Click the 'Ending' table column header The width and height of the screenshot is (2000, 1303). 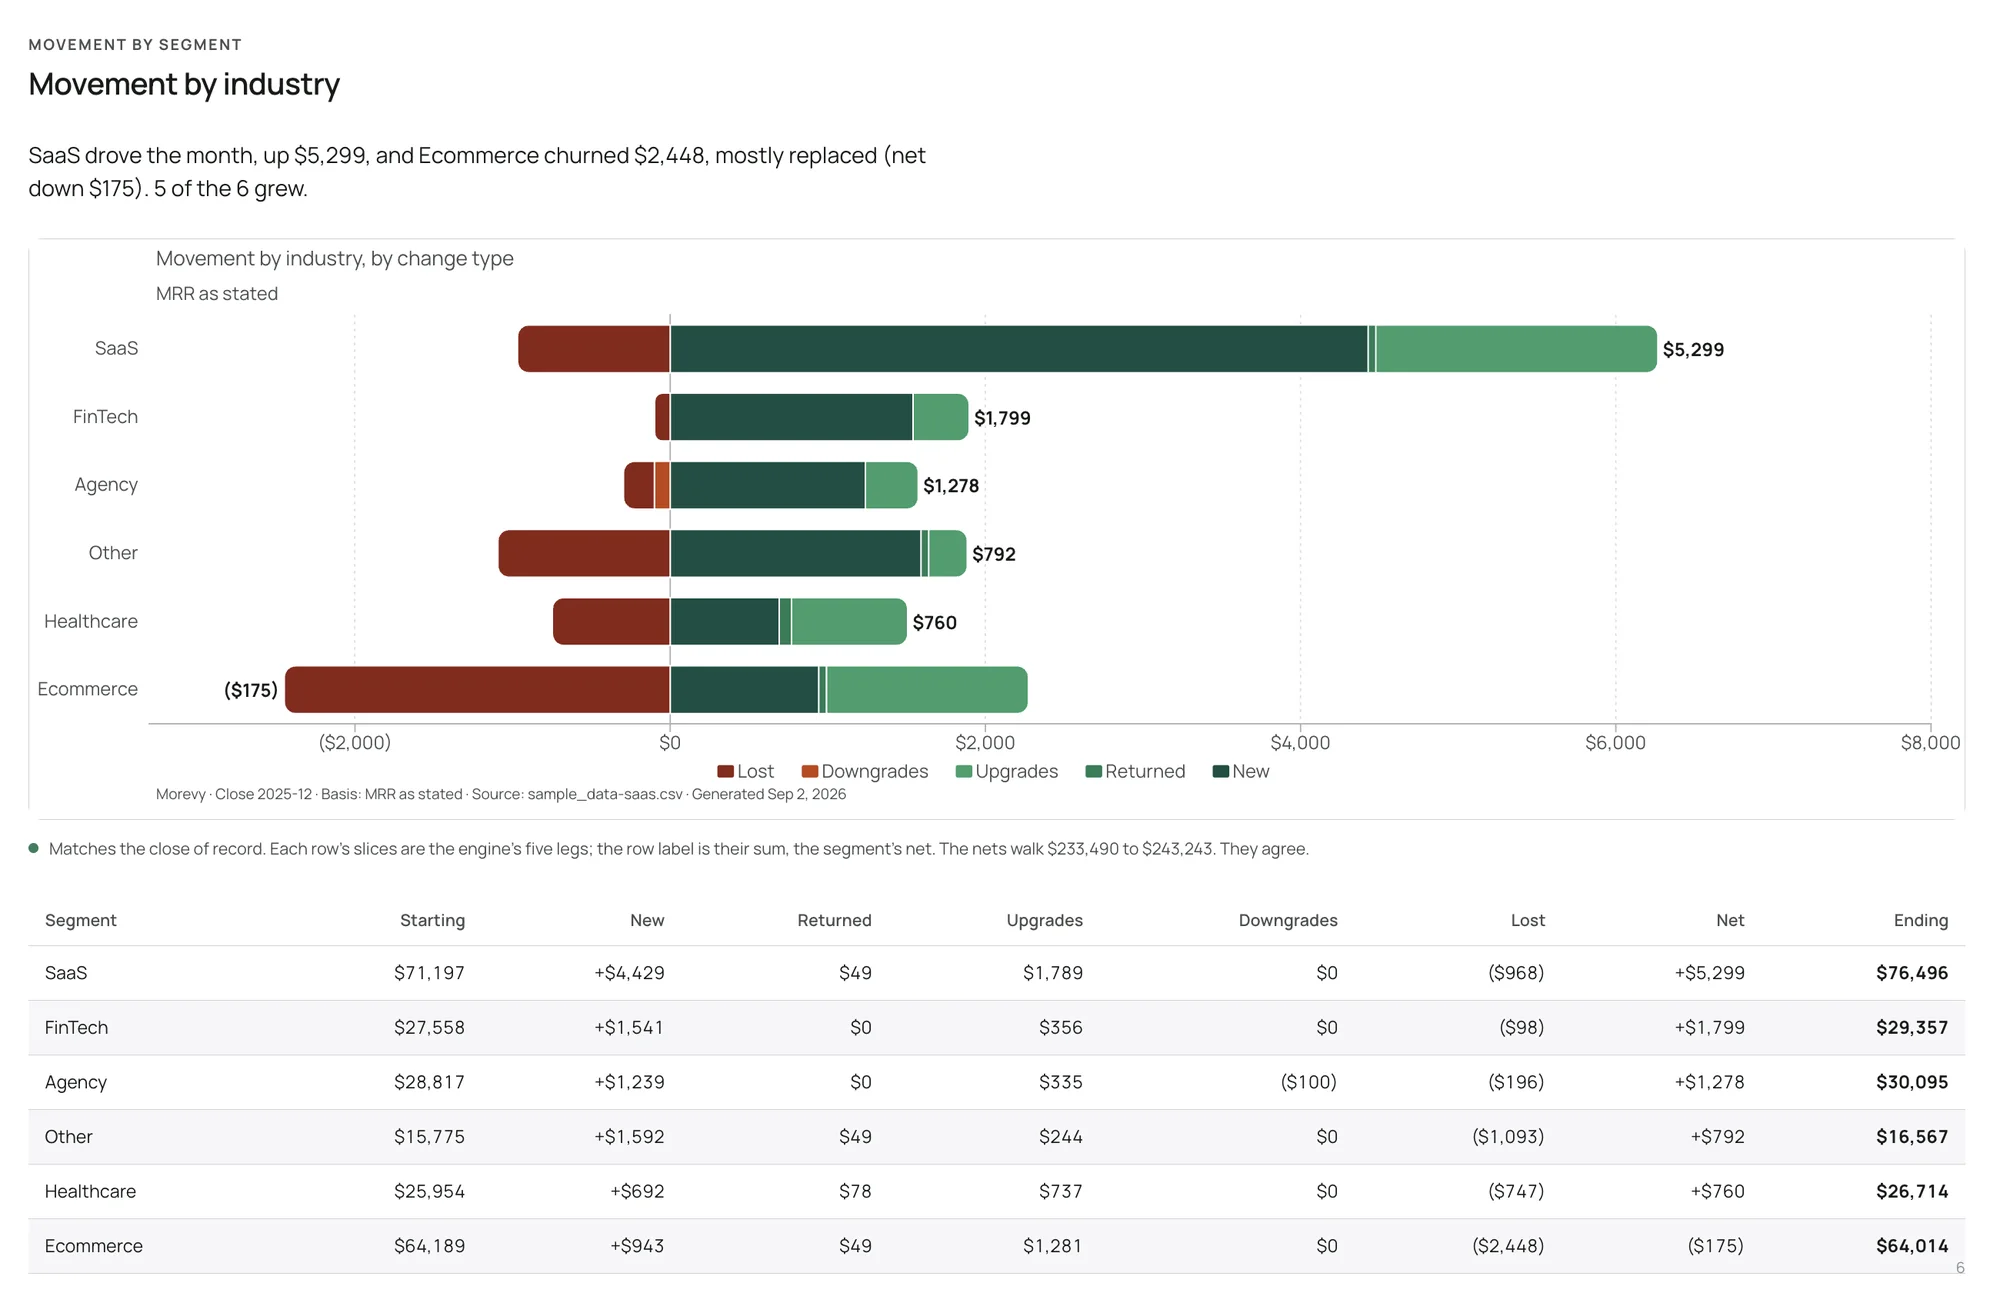pyautogui.click(x=1921, y=920)
